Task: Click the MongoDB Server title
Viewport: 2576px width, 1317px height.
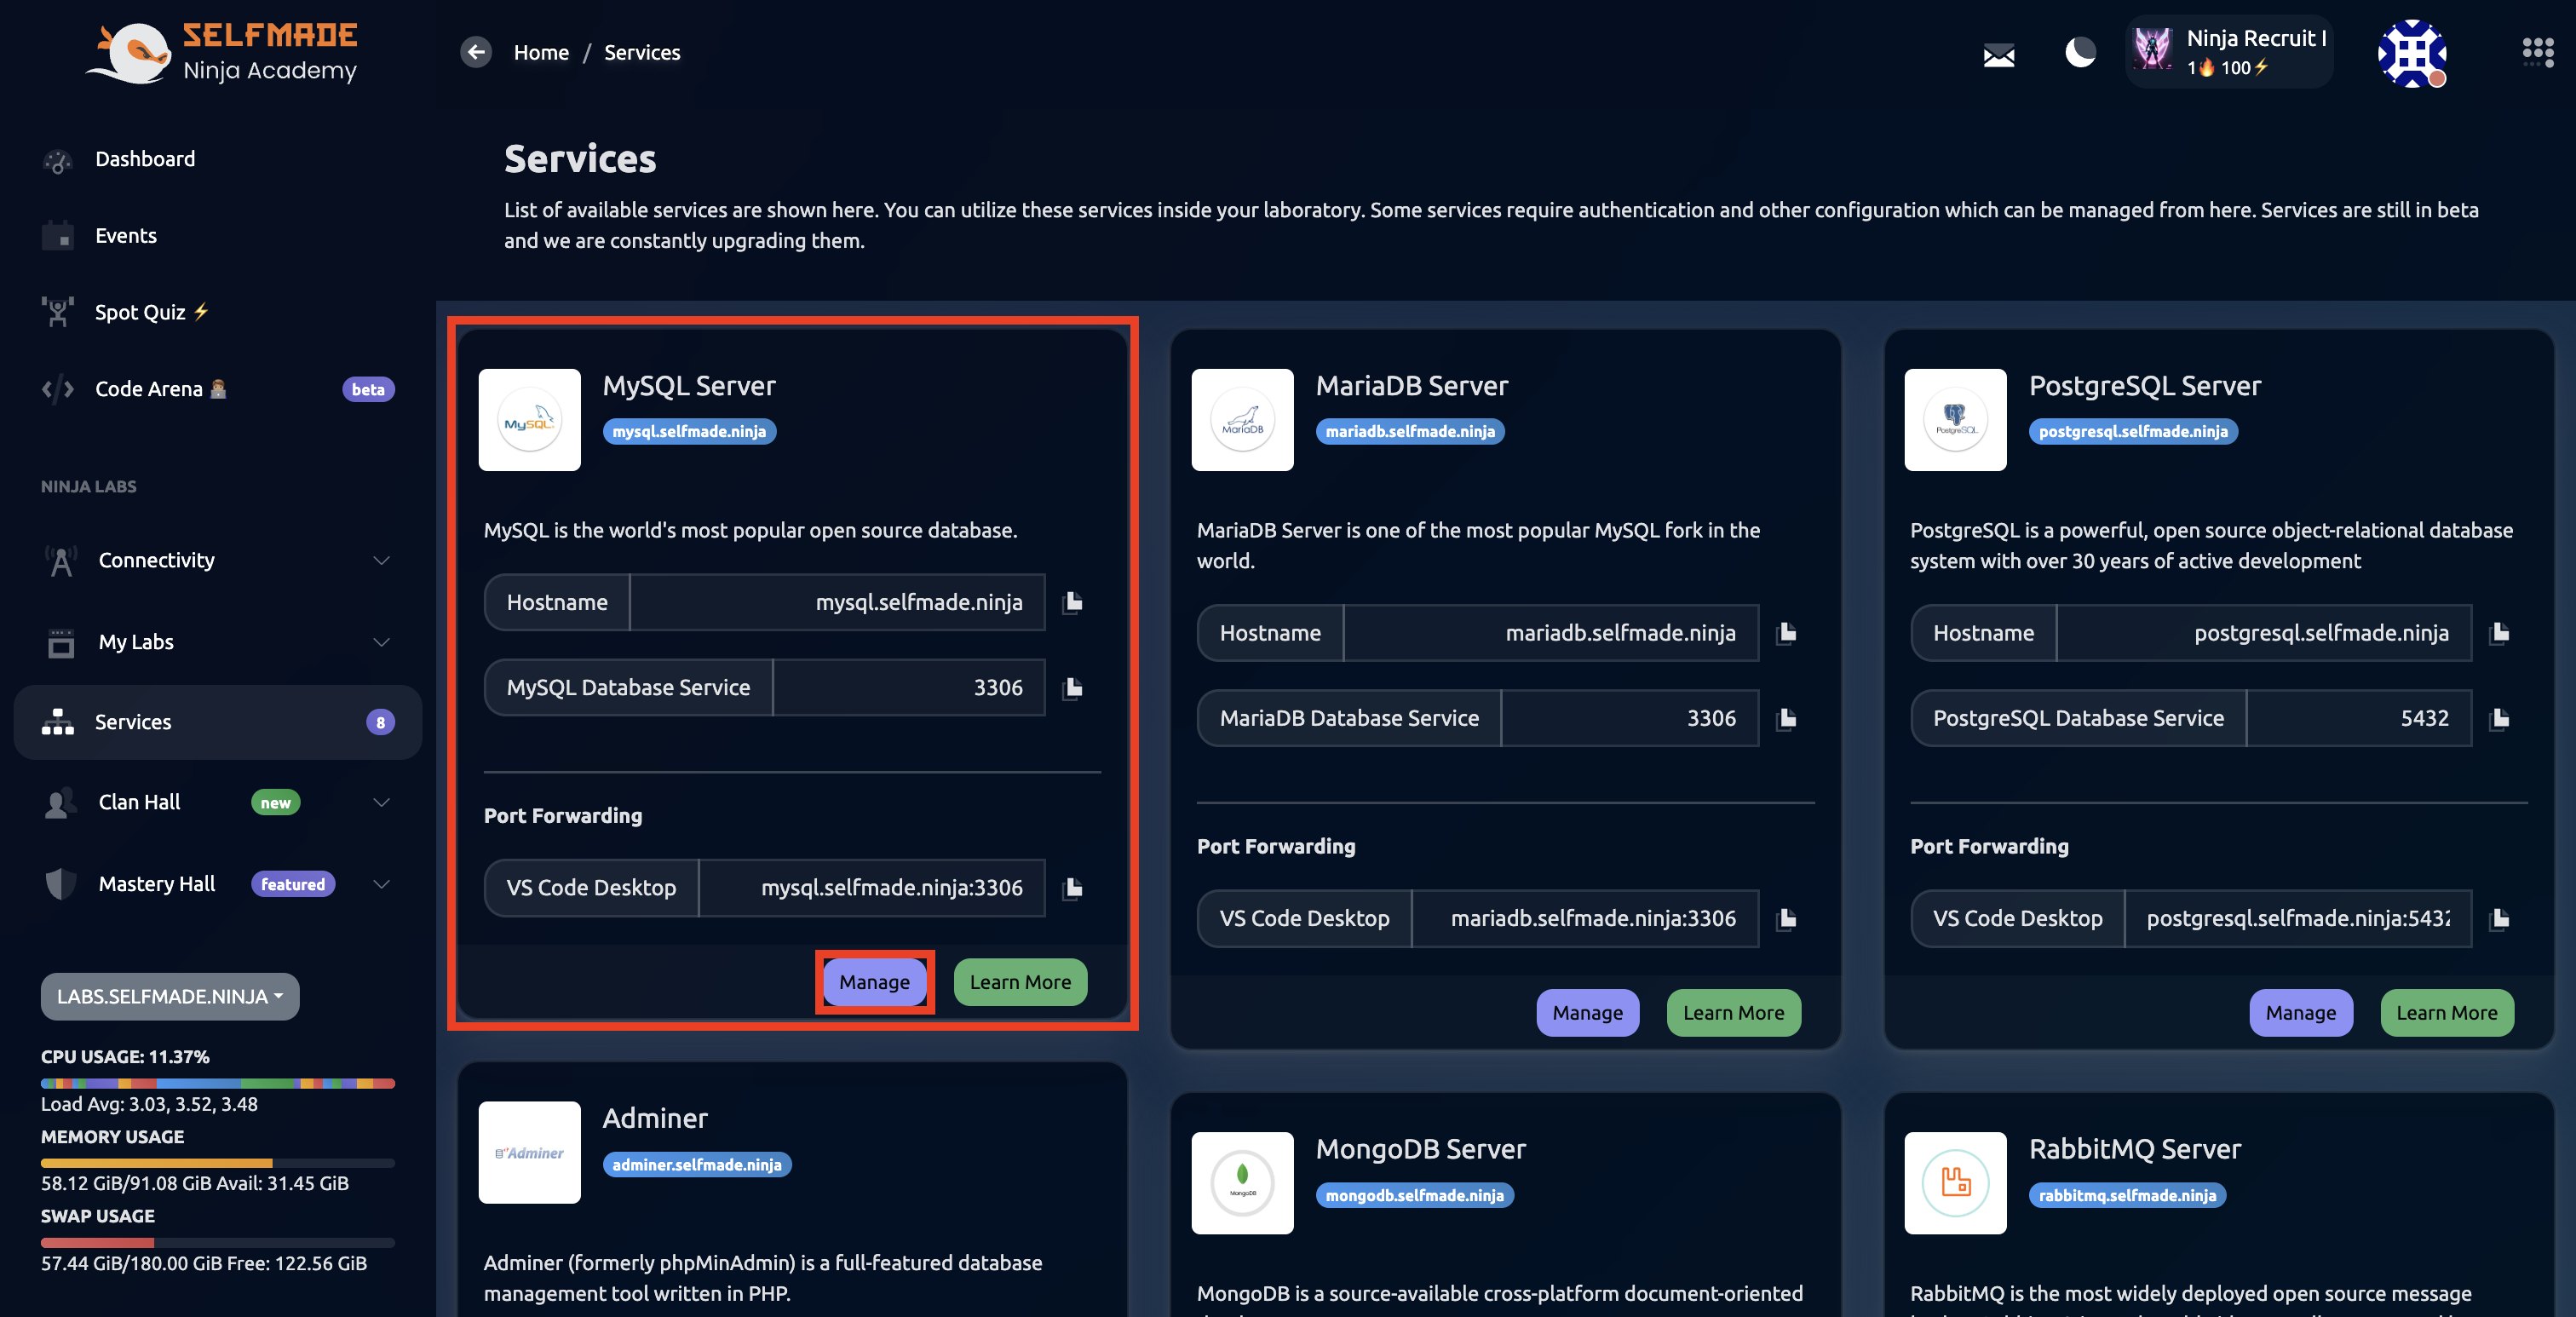Action: 1420,1149
